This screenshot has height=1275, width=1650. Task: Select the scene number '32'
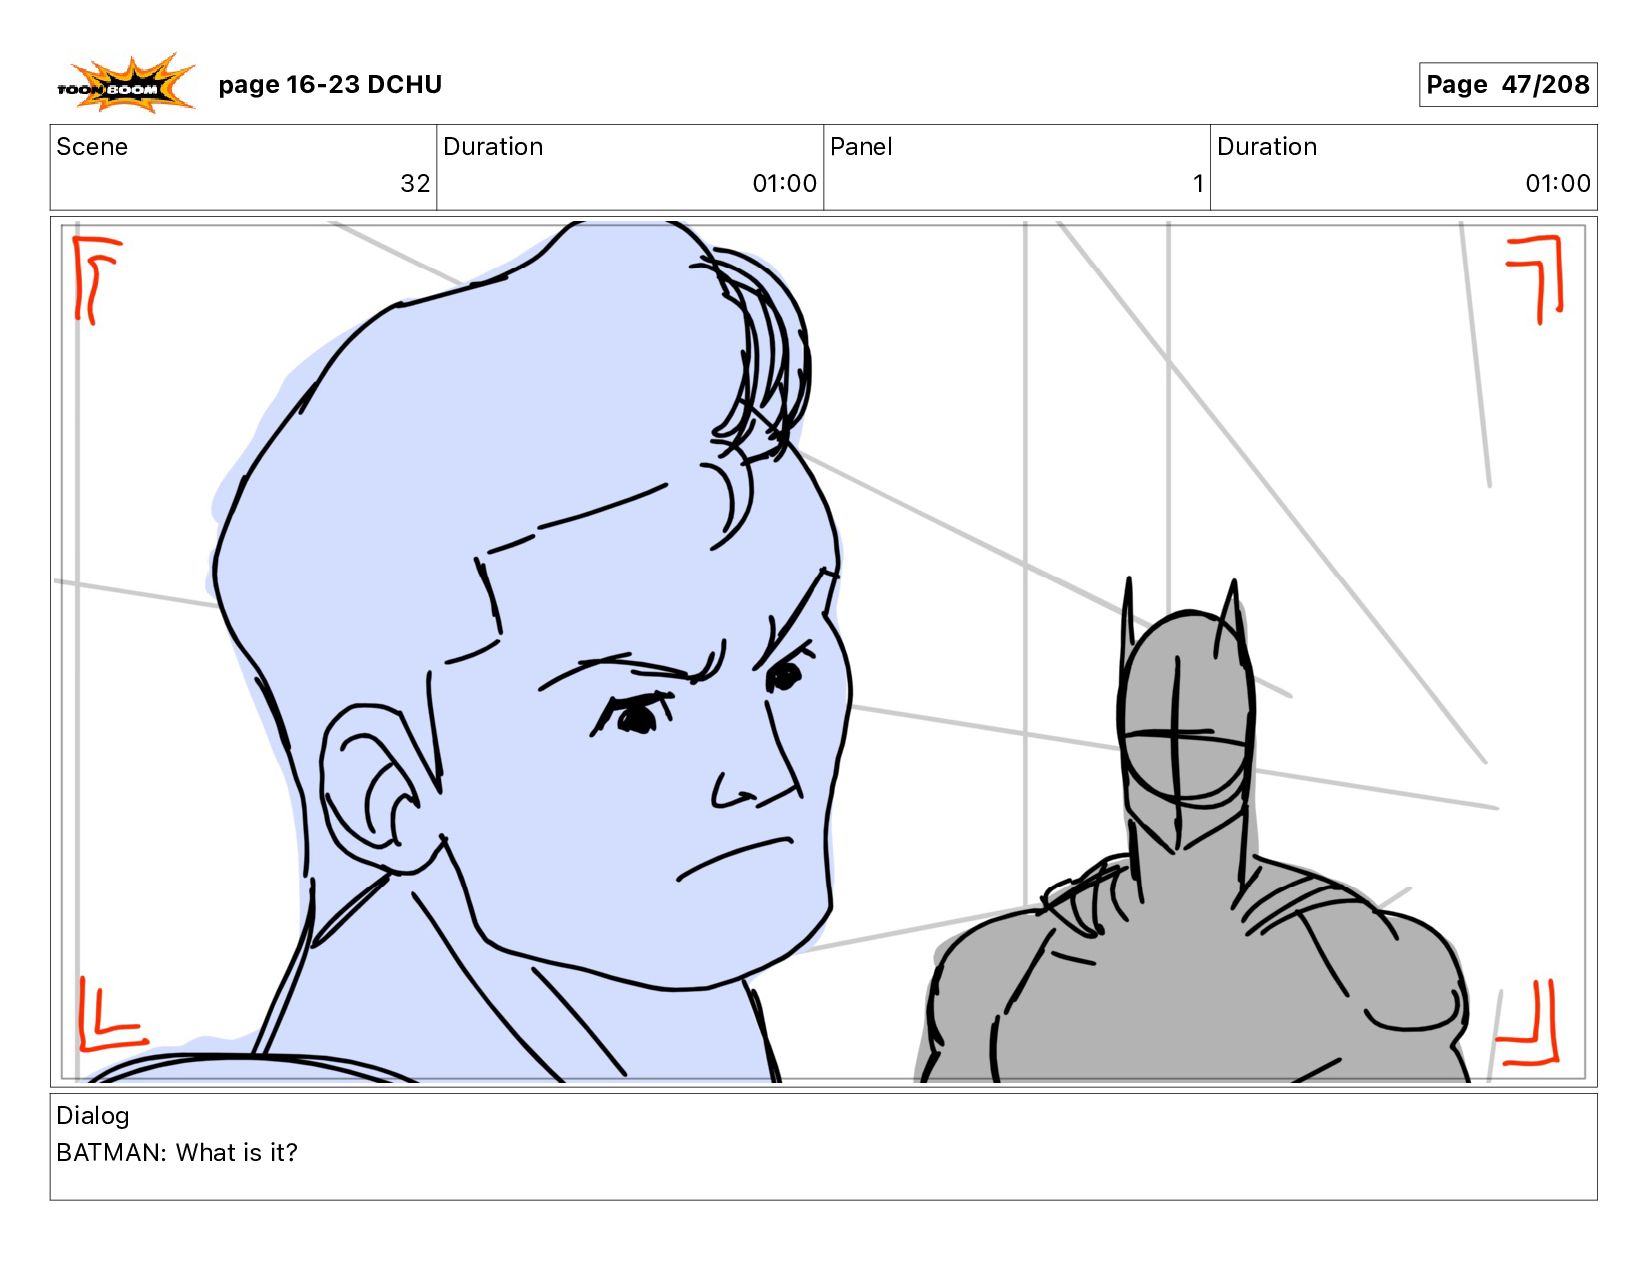pos(415,184)
